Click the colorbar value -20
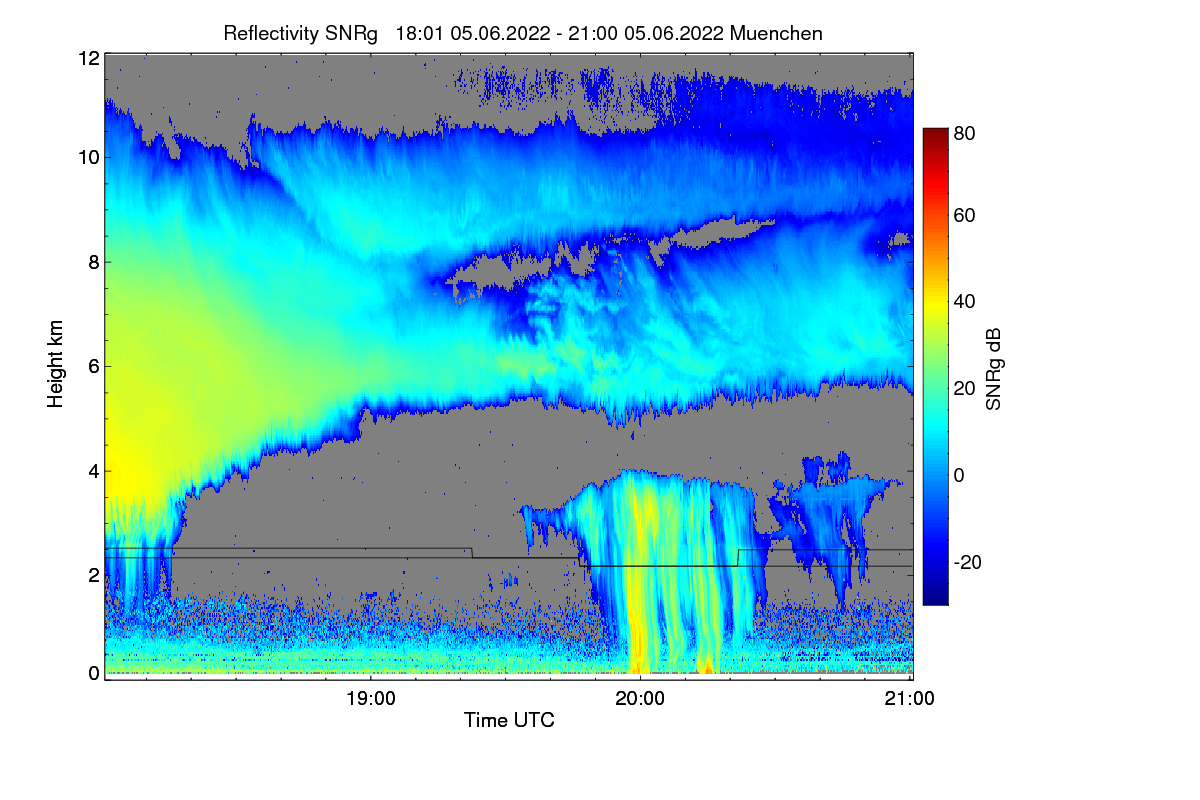Screen dimensions: 1200x800 click(x=968, y=562)
